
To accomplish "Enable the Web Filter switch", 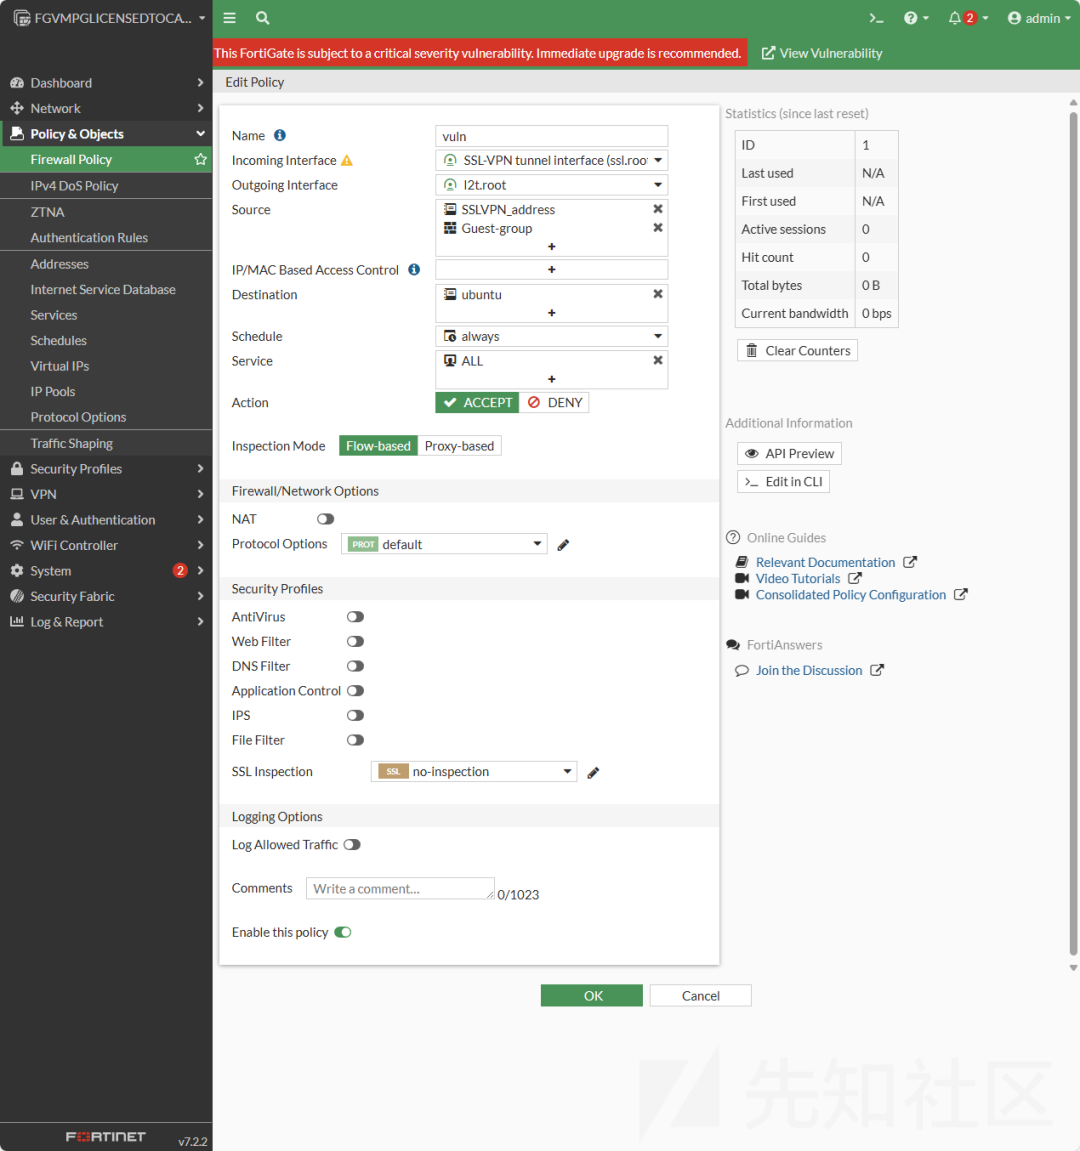I will (x=355, y=642).
